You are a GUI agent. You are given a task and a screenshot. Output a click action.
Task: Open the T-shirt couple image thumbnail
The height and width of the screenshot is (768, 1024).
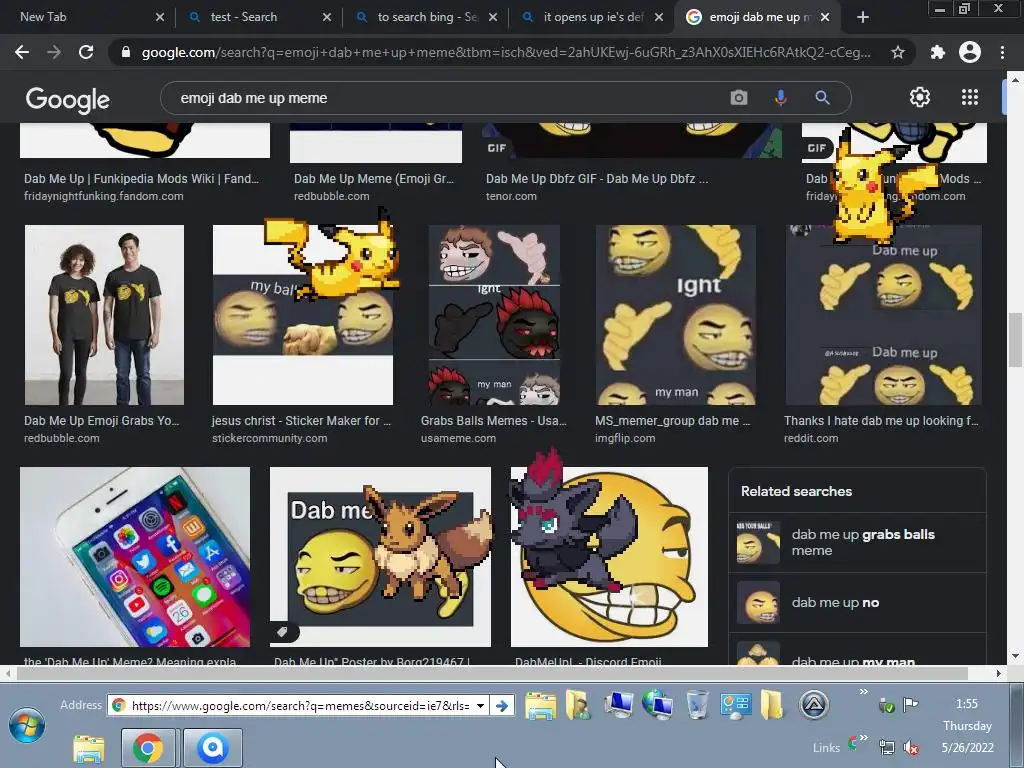click(x=104, y=315)
